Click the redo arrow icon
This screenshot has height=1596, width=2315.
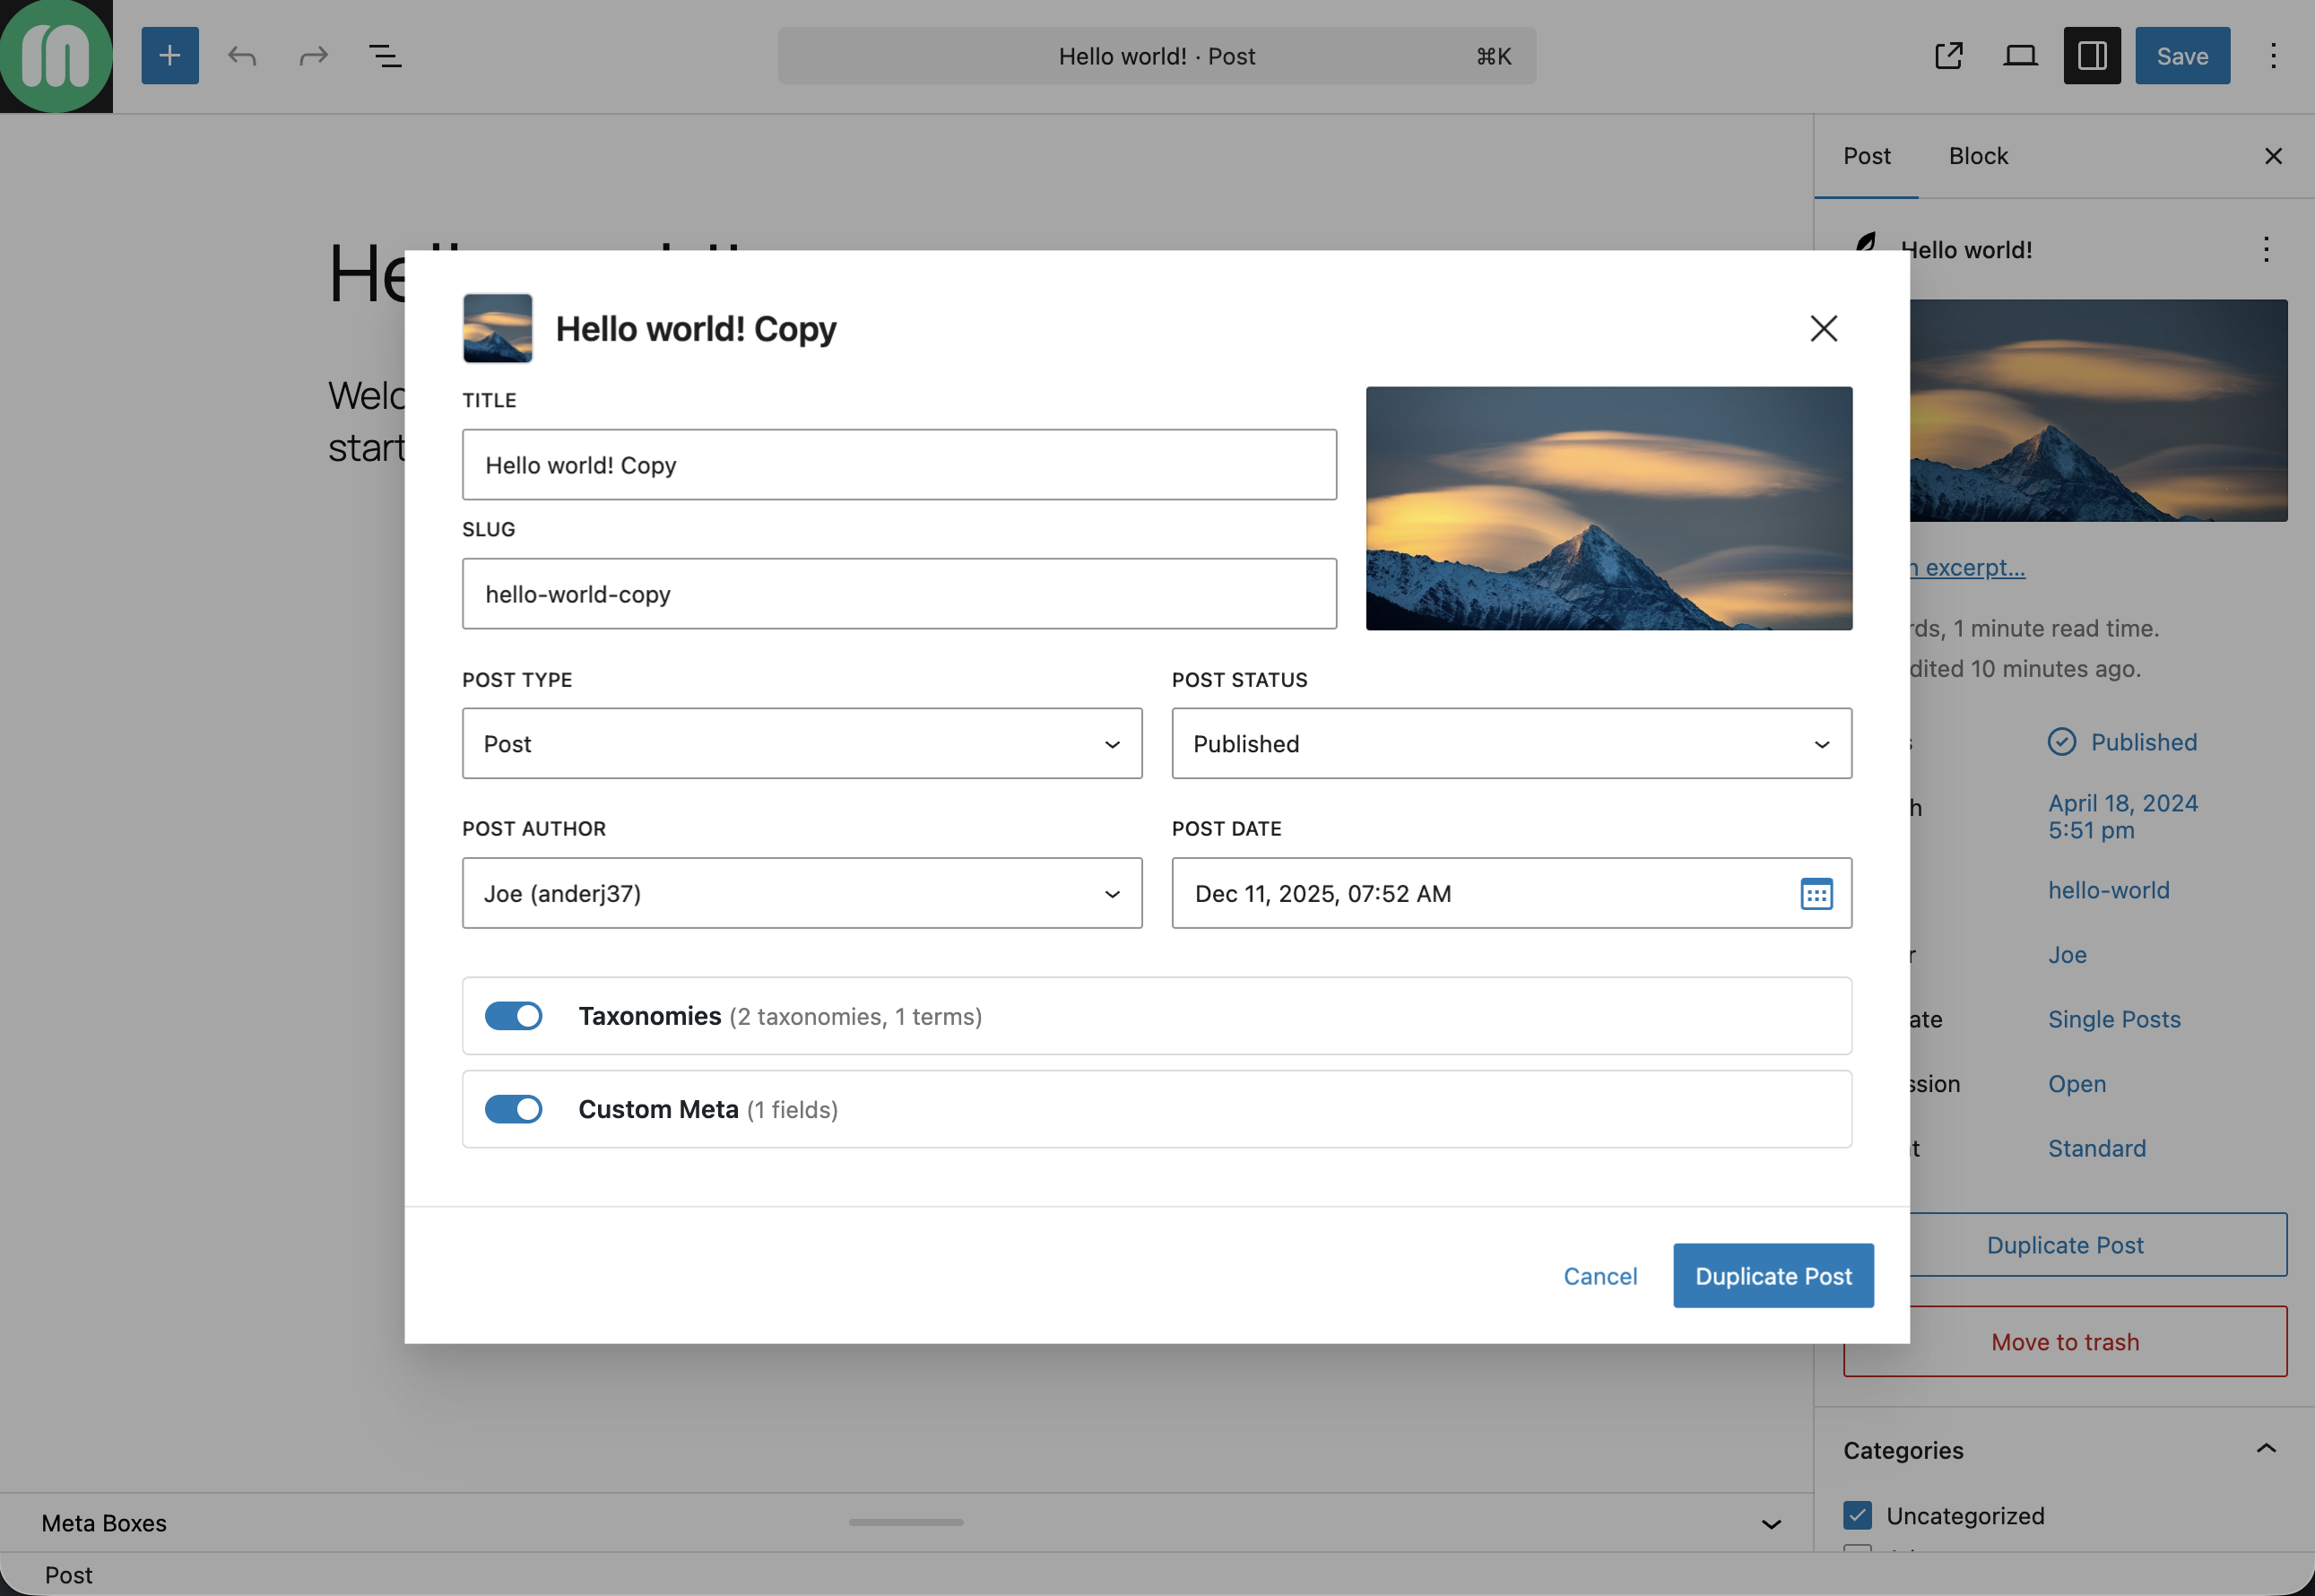point(314,56)
